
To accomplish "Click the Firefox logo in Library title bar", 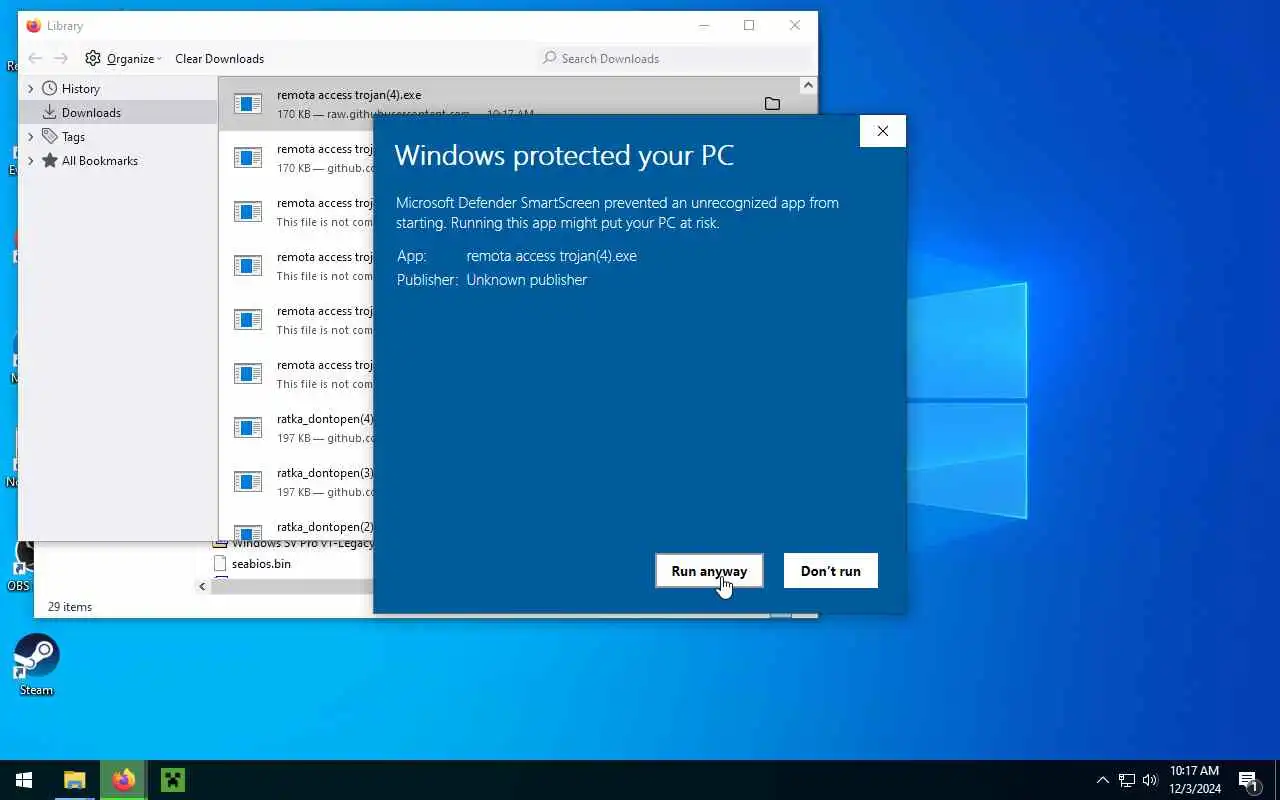I will tap(34, 25).
